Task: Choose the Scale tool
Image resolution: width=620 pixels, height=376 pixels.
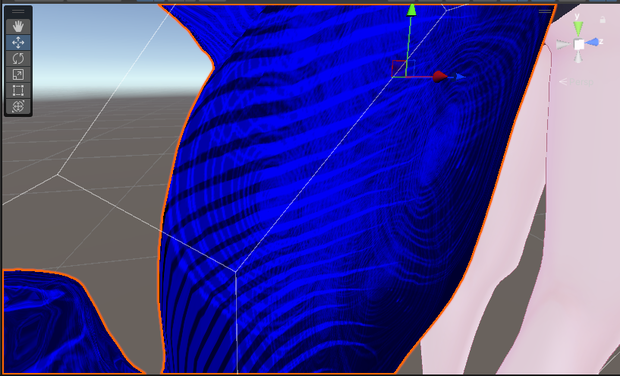Action: [x=18, y=74]
